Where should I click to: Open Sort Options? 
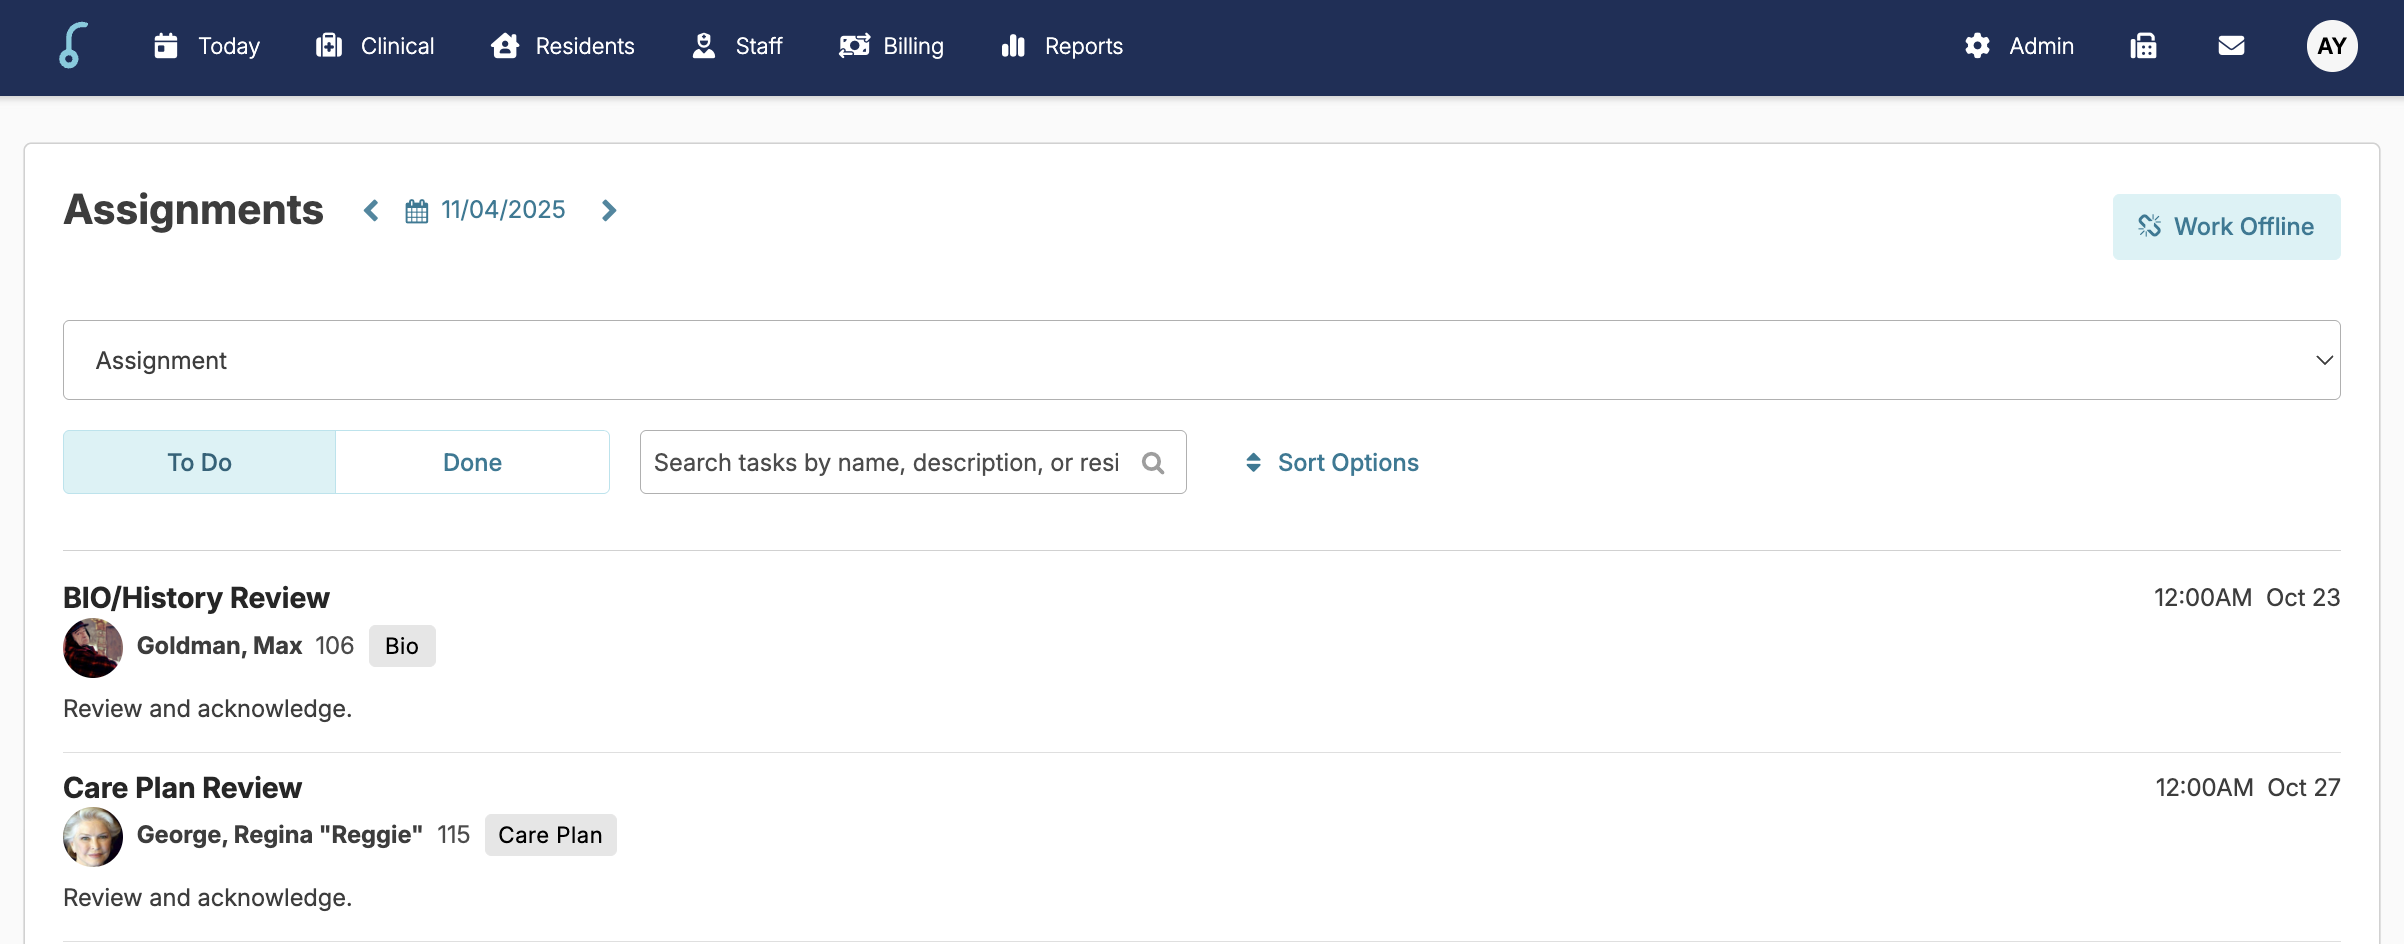[1332, 462]
